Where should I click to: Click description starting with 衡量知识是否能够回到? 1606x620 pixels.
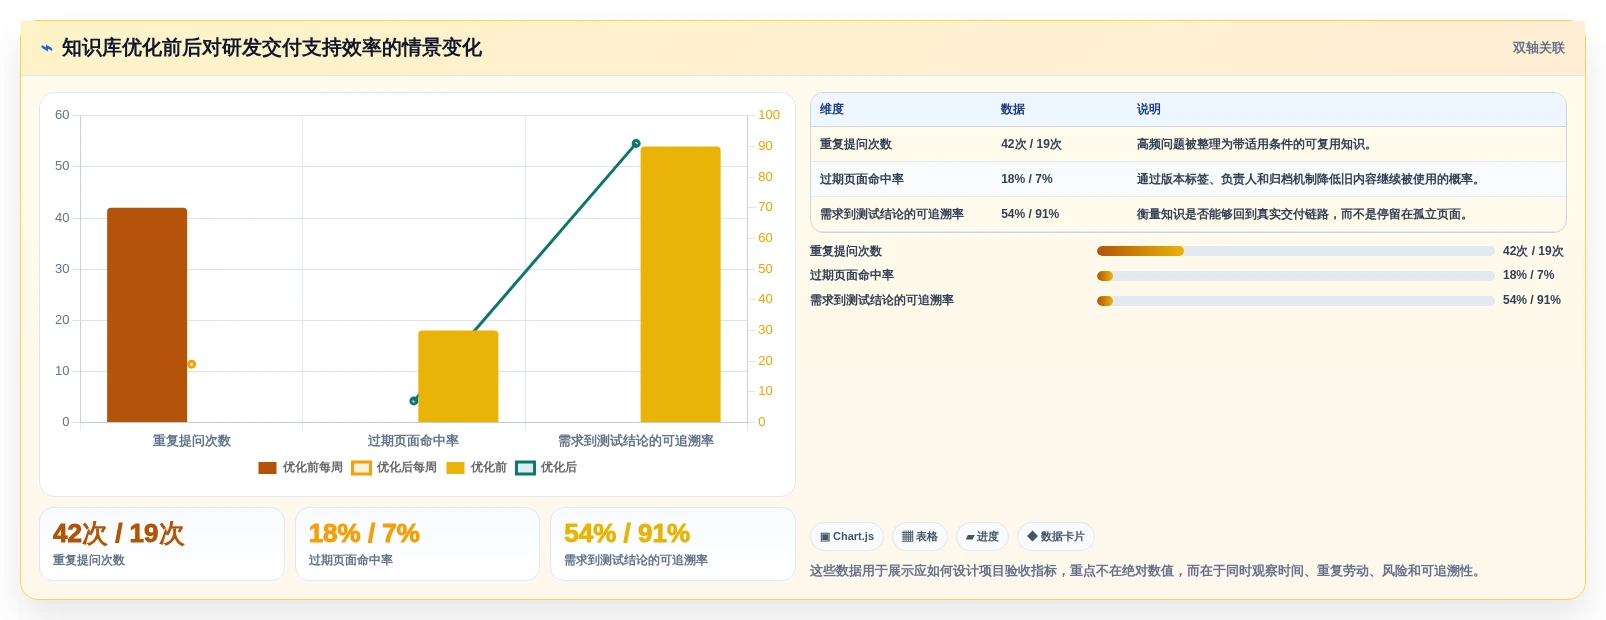[x=1305, y=214]
